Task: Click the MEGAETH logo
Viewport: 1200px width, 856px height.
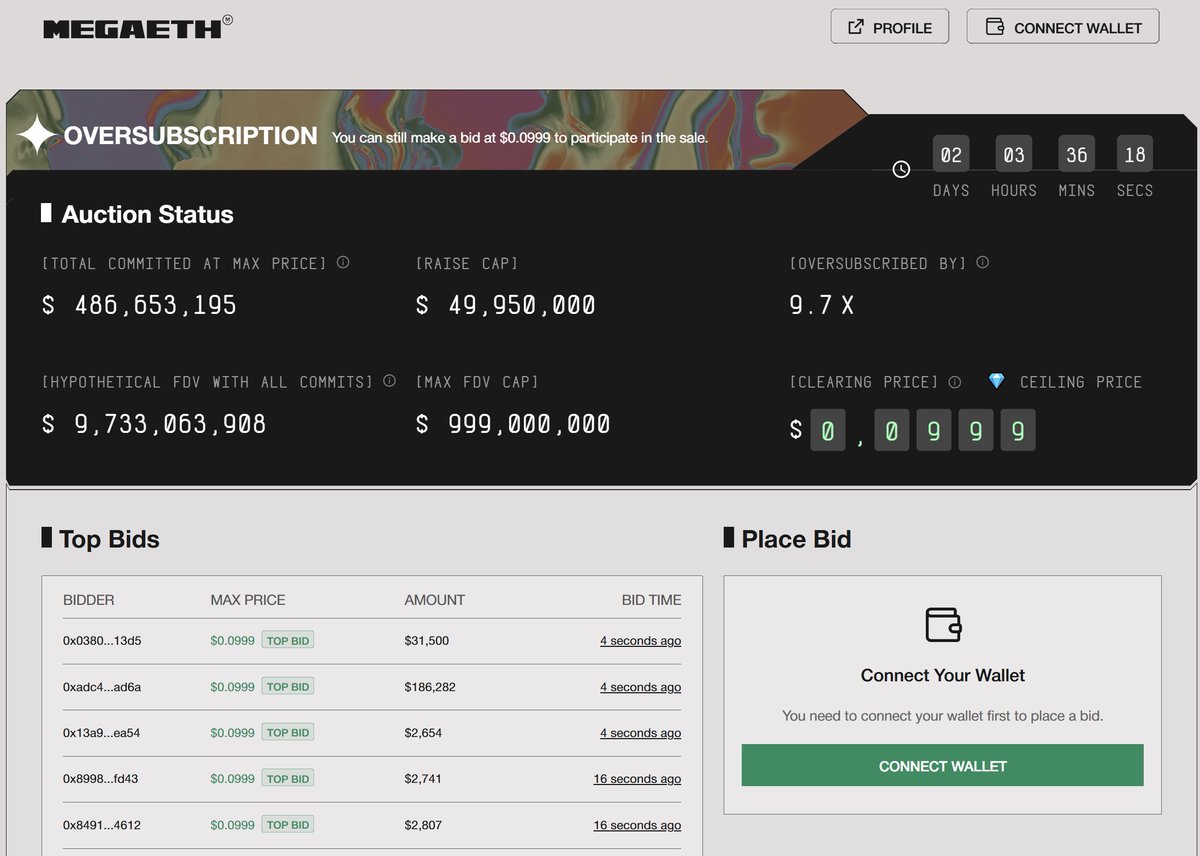Action: point(138,27)
